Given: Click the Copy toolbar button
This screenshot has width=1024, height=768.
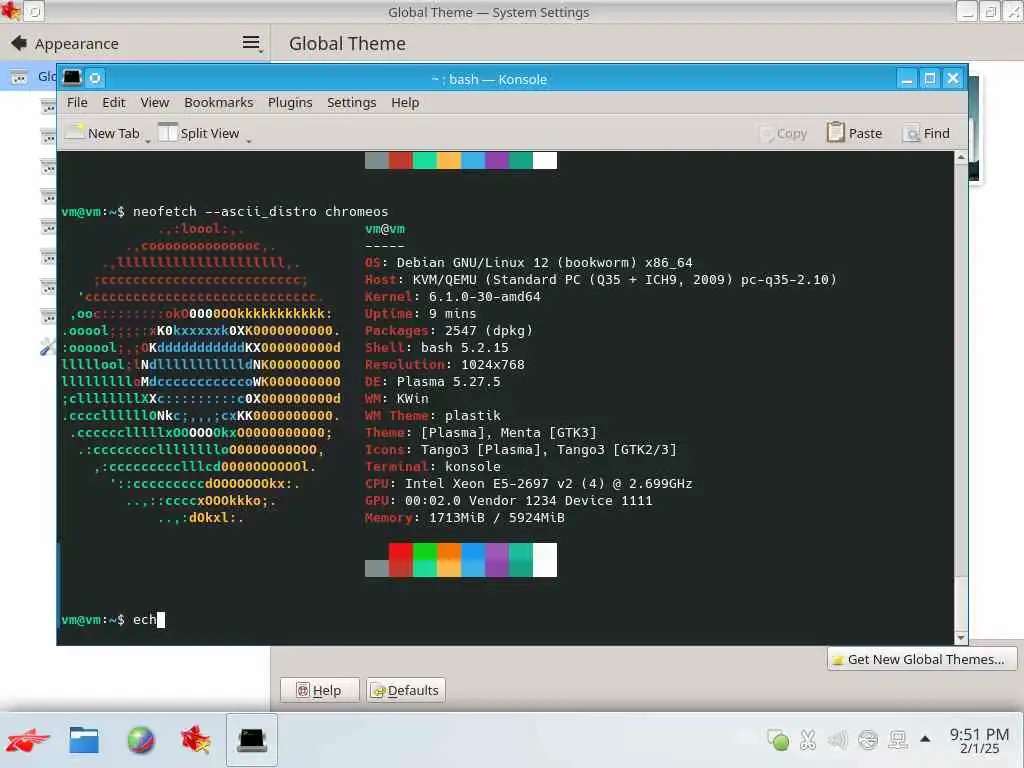Looking at the screenshot, I should pyautogui.click(x=784, y=133).
